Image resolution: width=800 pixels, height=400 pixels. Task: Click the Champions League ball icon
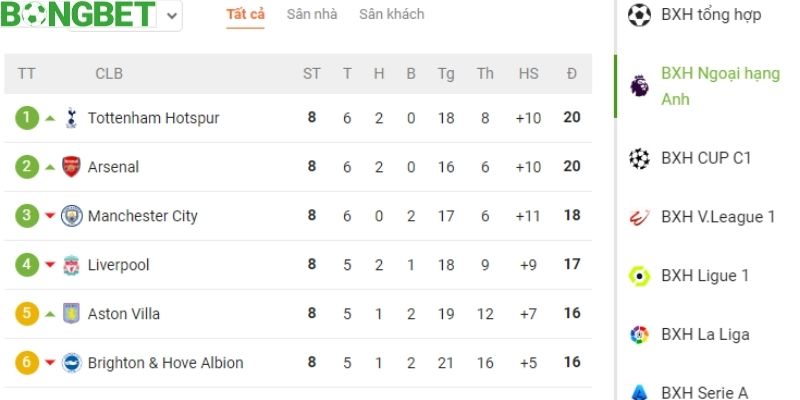coord(639,158)
